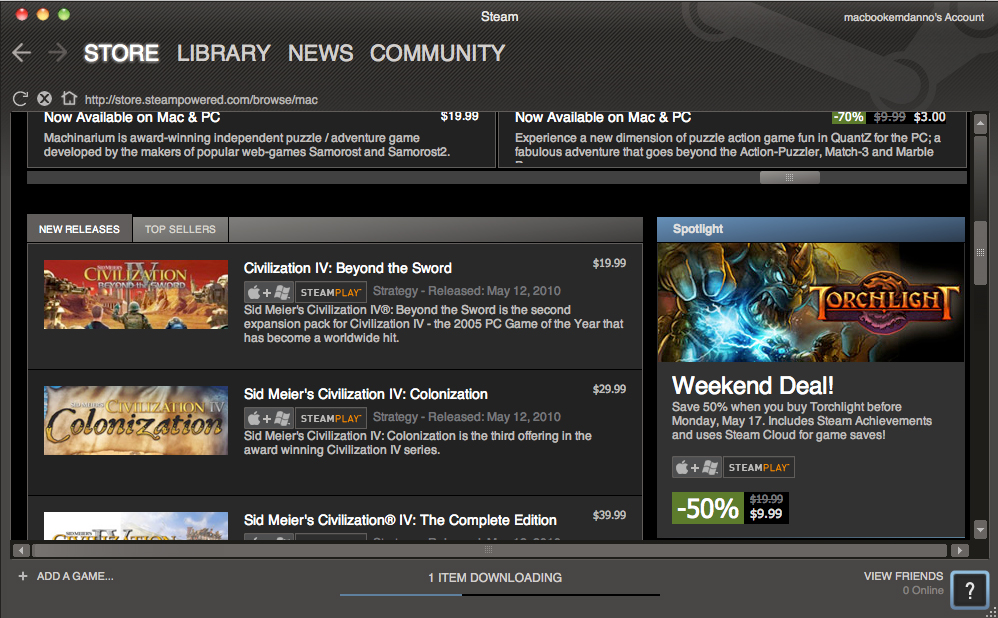Open the Civilization IV: Beyond the Sword title
998x618 pixels.
pos(348,268)
